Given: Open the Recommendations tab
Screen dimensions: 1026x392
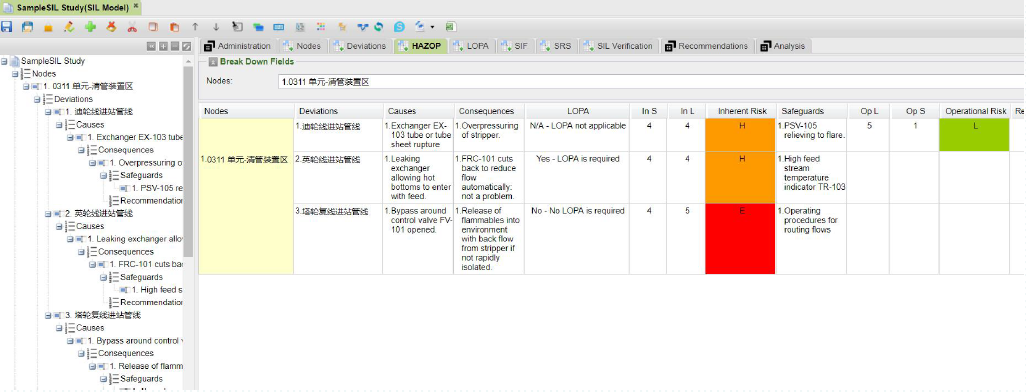Looking at the screenshot, I should [706, 46].
